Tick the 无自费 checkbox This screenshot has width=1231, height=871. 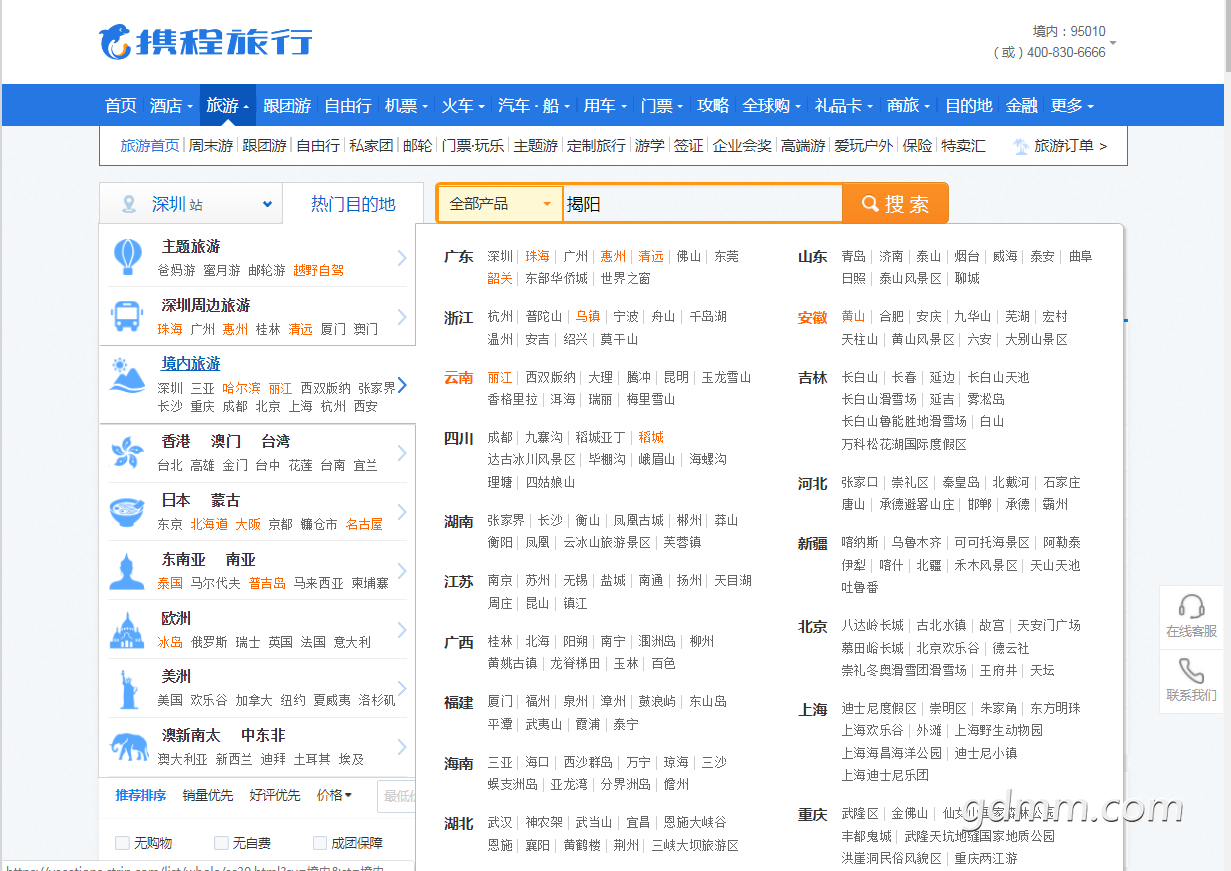[x=221, y=843]
